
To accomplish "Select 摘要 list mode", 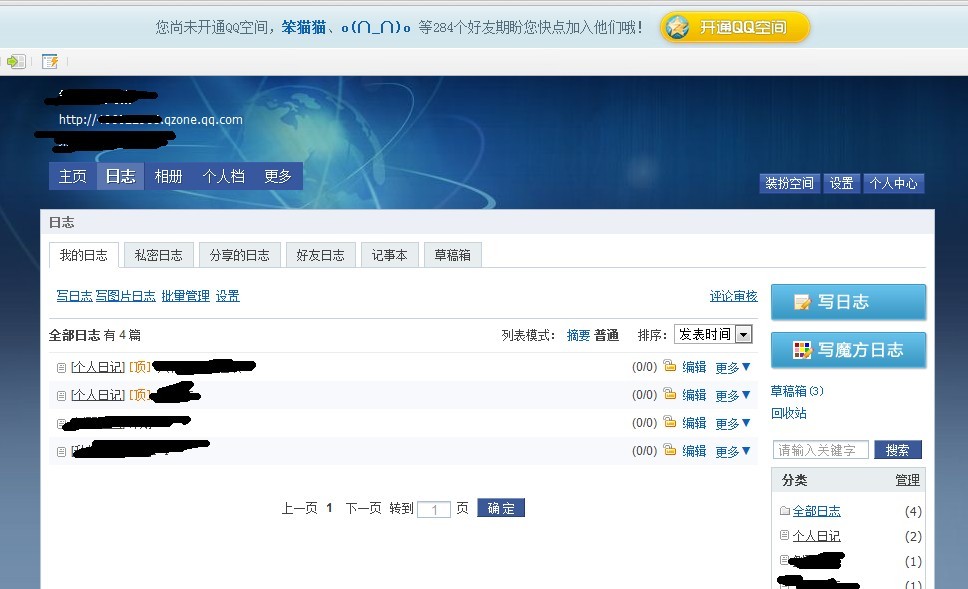I will click(x=578, y=335).
